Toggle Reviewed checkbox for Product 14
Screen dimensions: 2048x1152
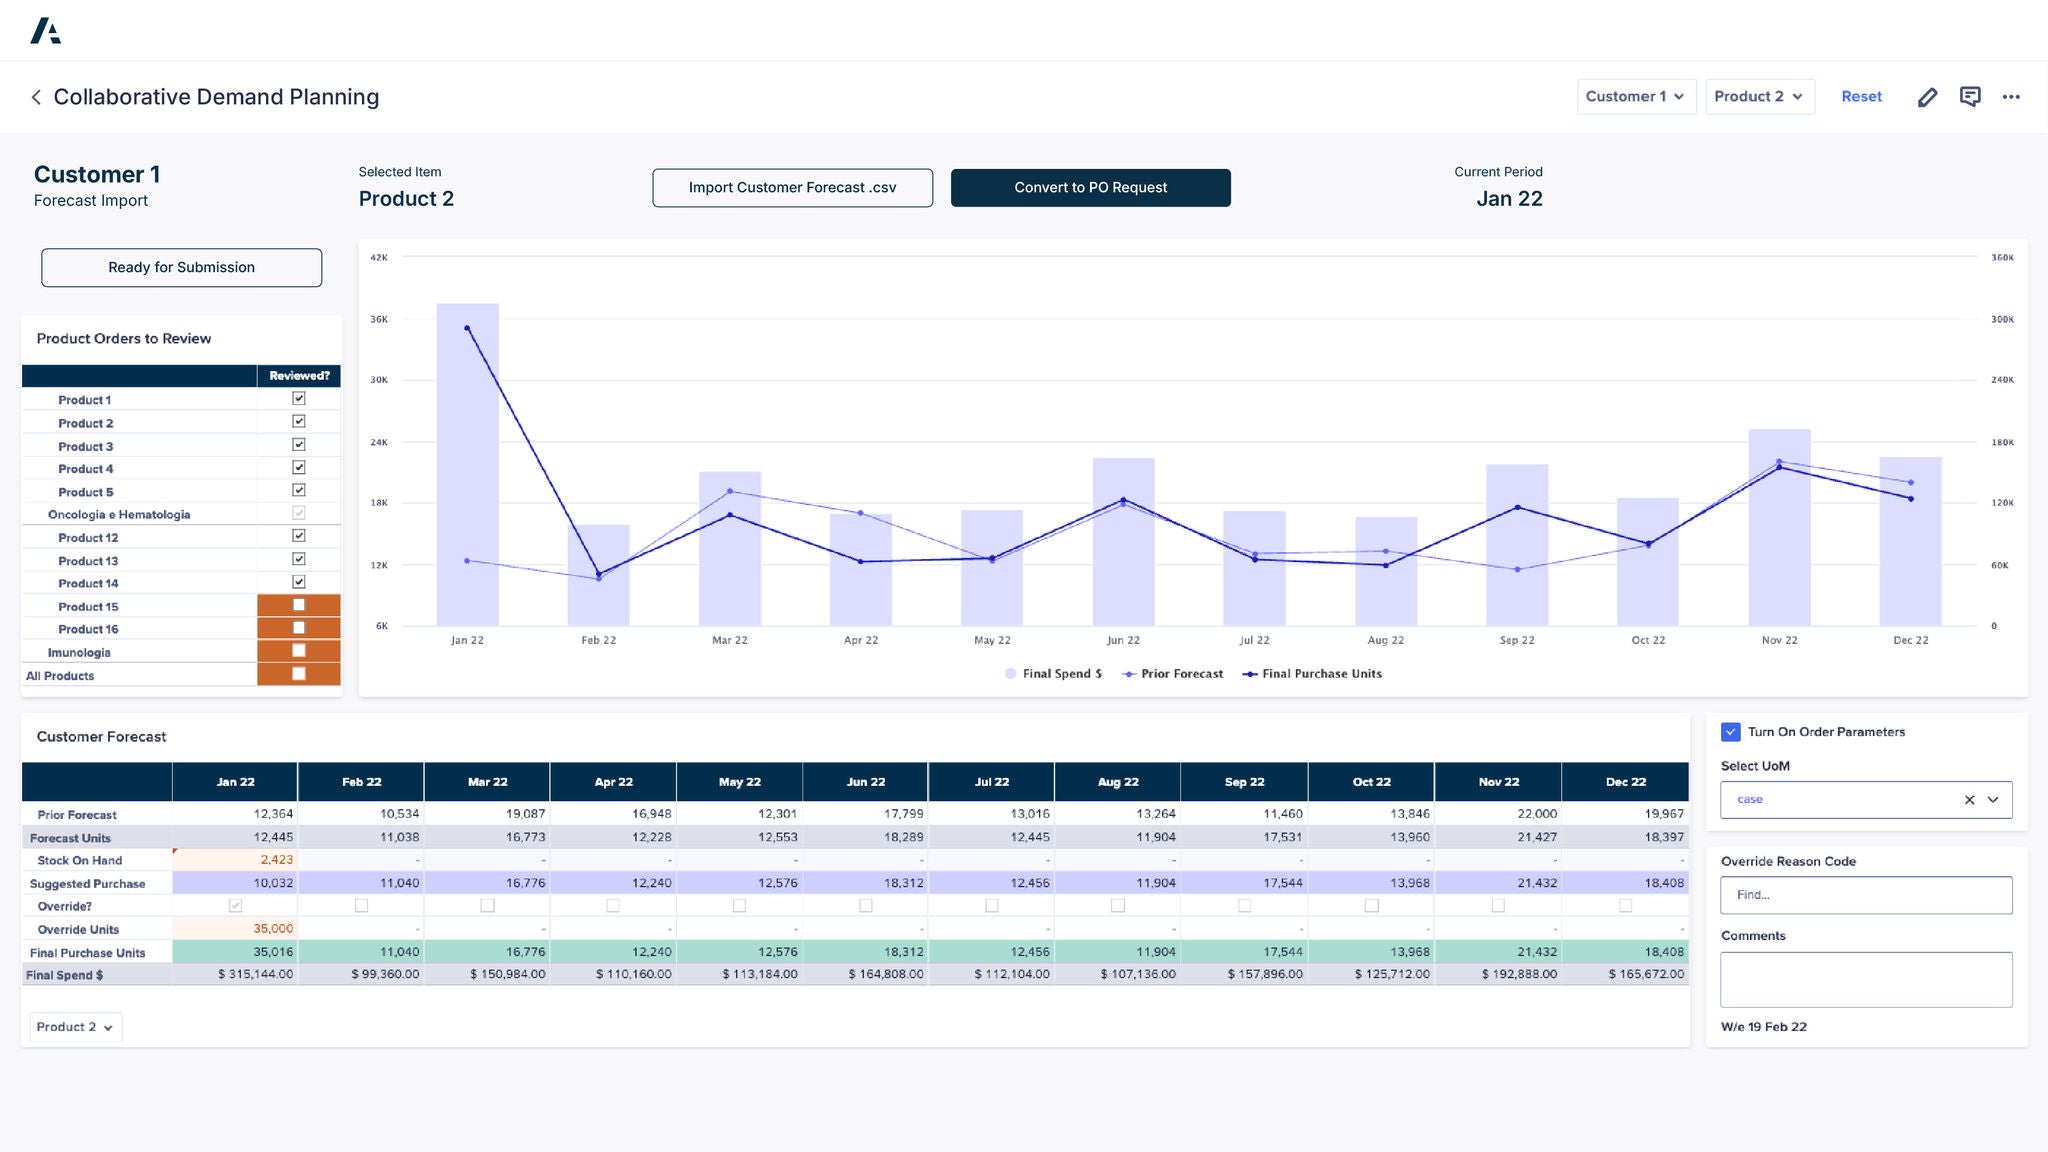(x=298, y=582)
